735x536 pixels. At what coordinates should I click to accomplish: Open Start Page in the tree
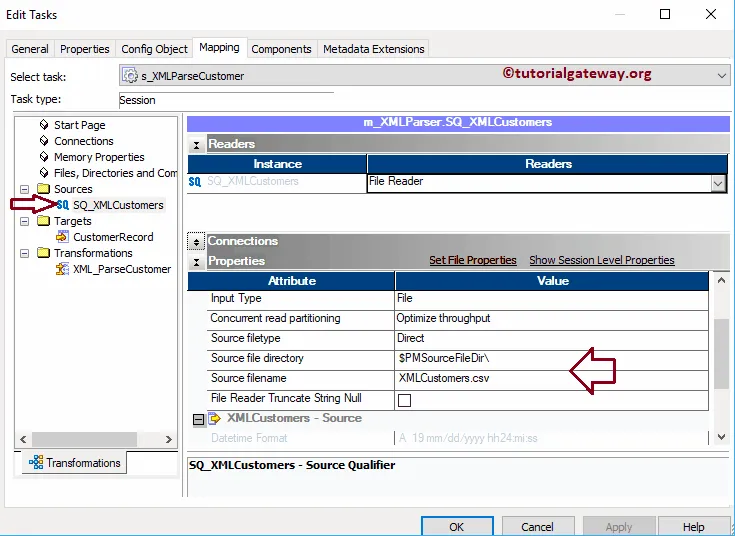(x=80, y=125)
